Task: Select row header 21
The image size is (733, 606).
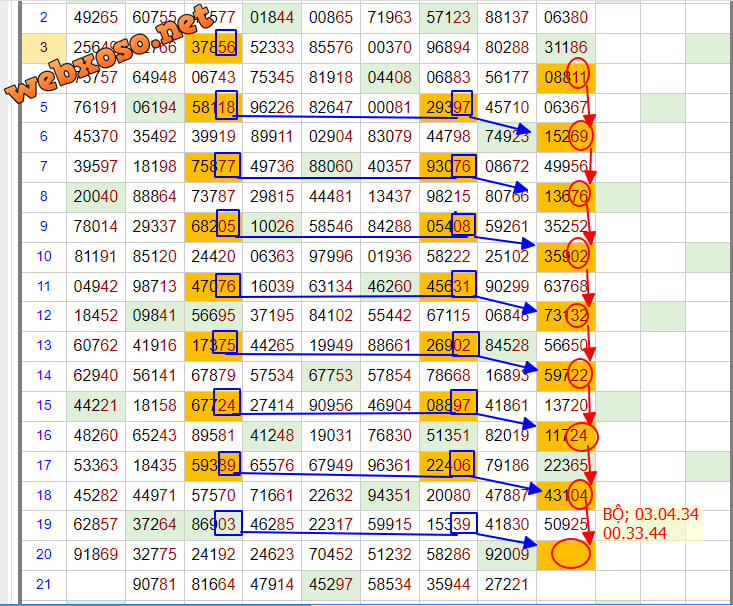Action: 44,584
